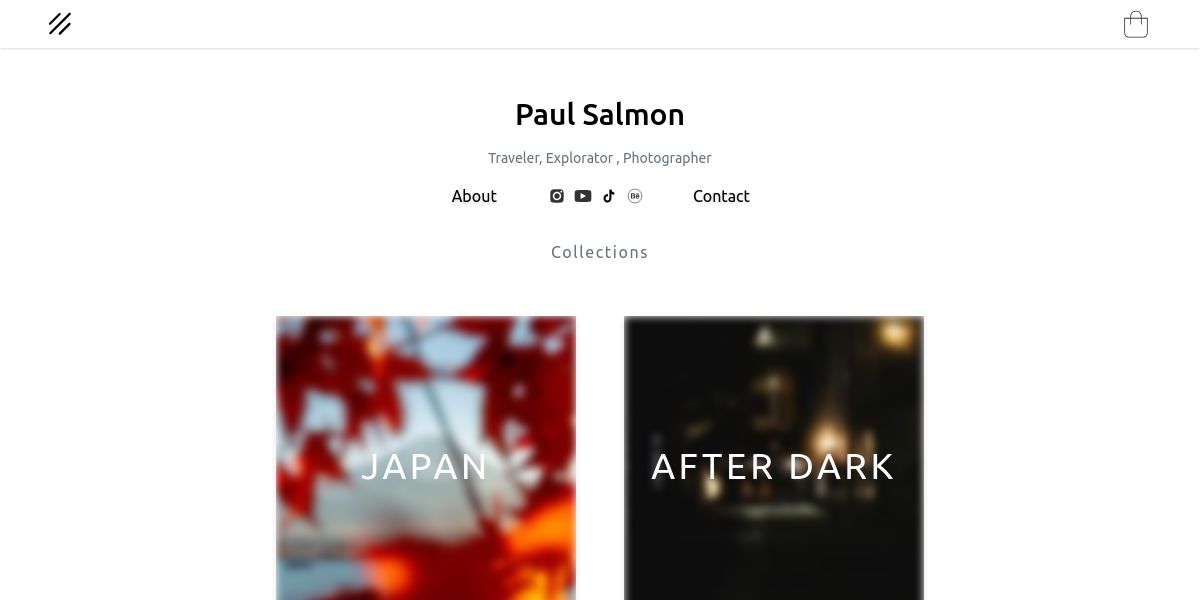
Task: Click the double-slash site logo icon
Action: [x=60, y=24]
